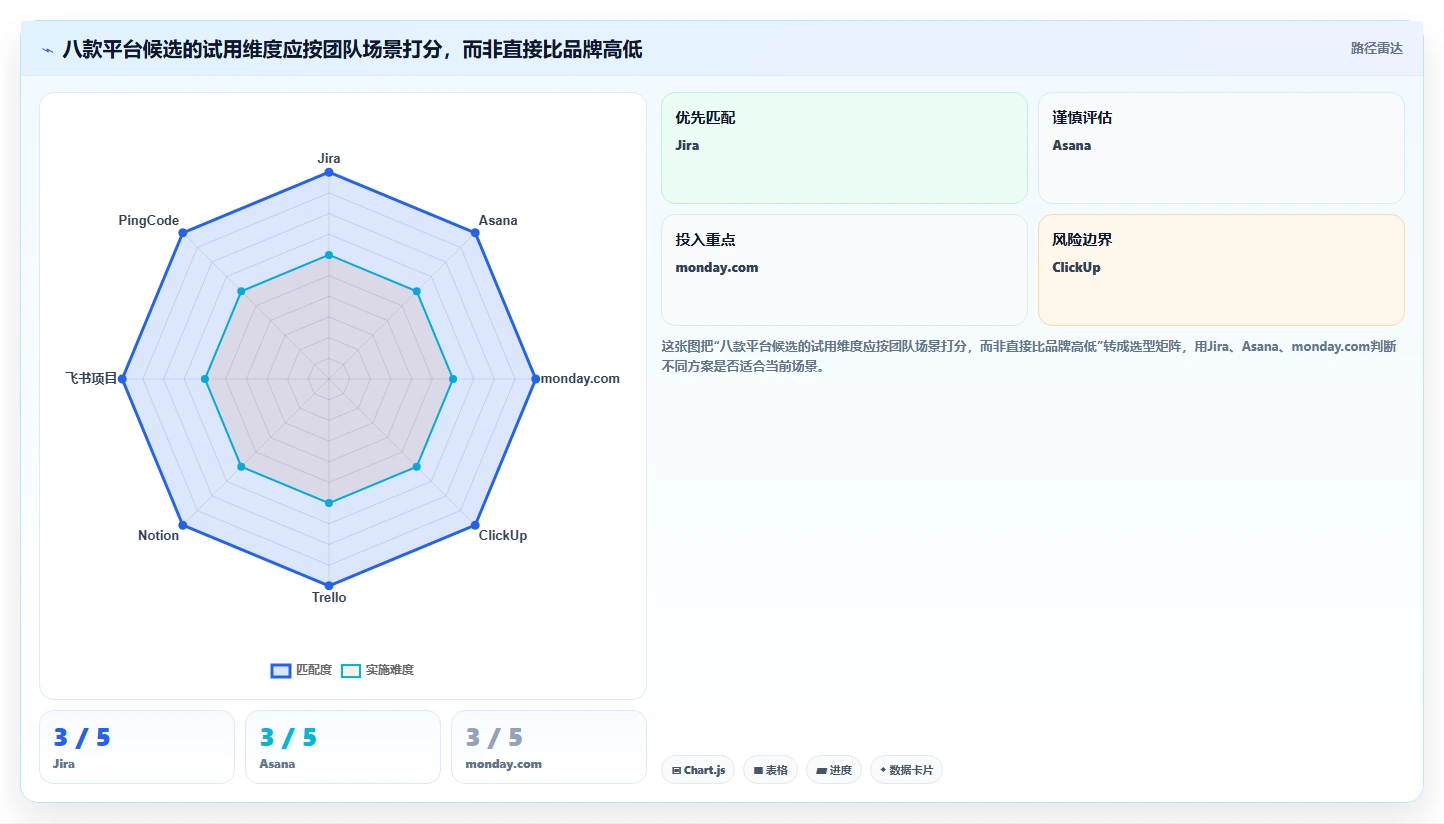Click the blue monday.com outer data point

(x=535, y=379)
